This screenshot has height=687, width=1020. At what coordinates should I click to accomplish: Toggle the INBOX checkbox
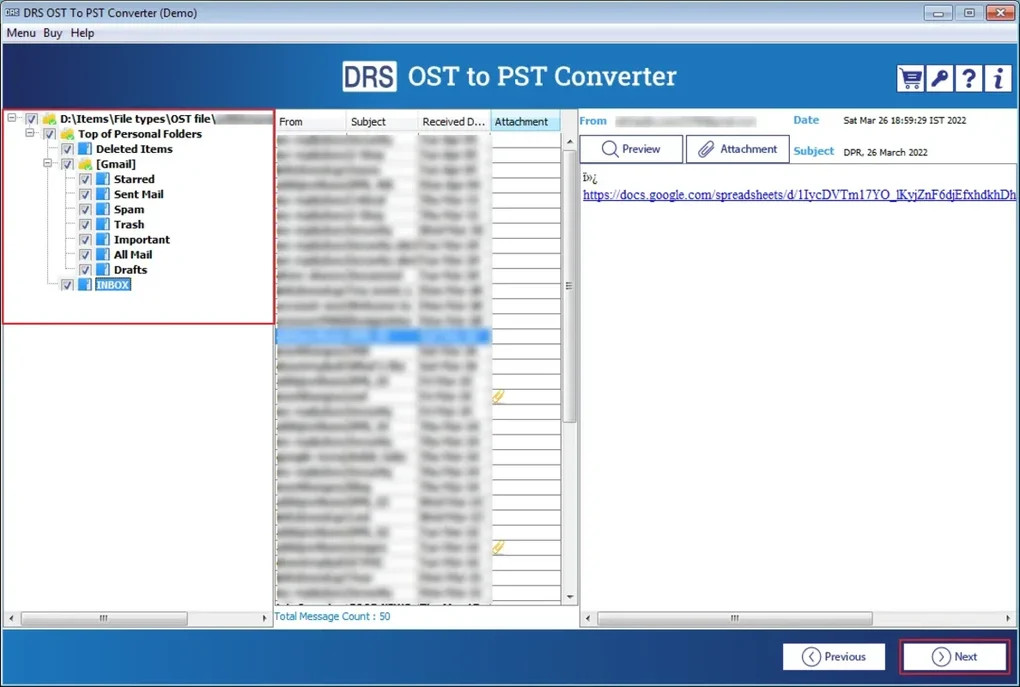67,285
